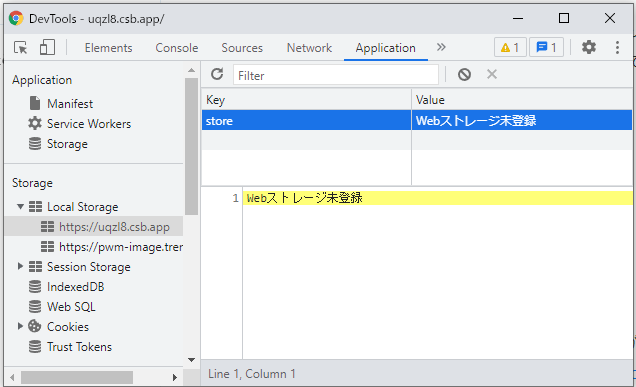Click the Line 1, Column 1 status
This screenshot has width=636, height=387.
tap(251, 374)
